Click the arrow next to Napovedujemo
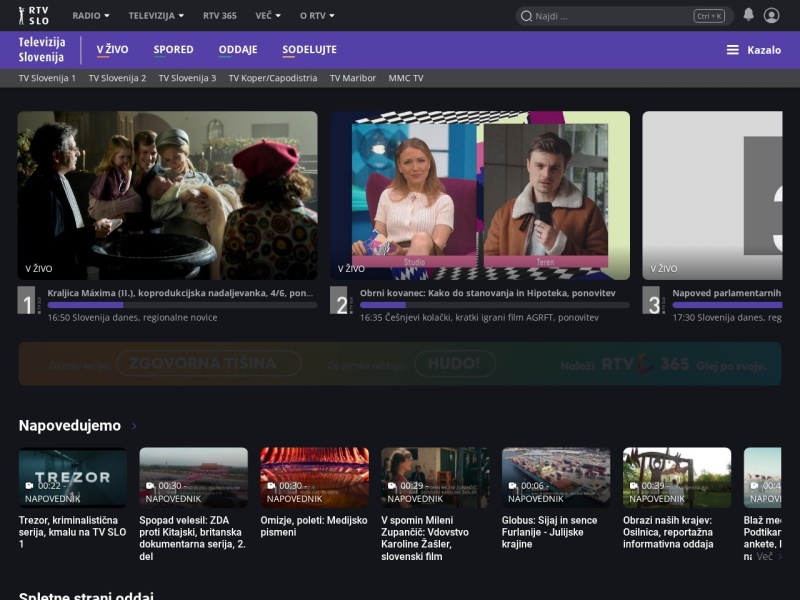 click(134, 426)
